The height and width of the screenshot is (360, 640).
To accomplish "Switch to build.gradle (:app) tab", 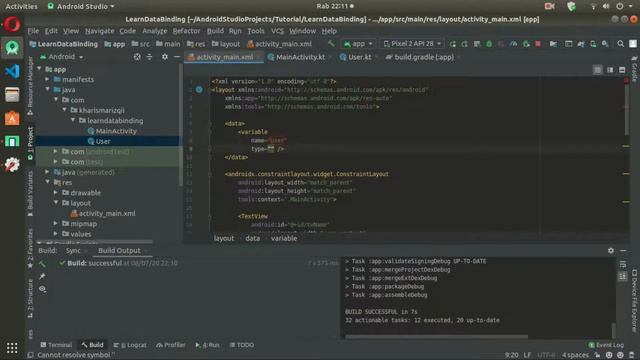I will tap(423, 57).
